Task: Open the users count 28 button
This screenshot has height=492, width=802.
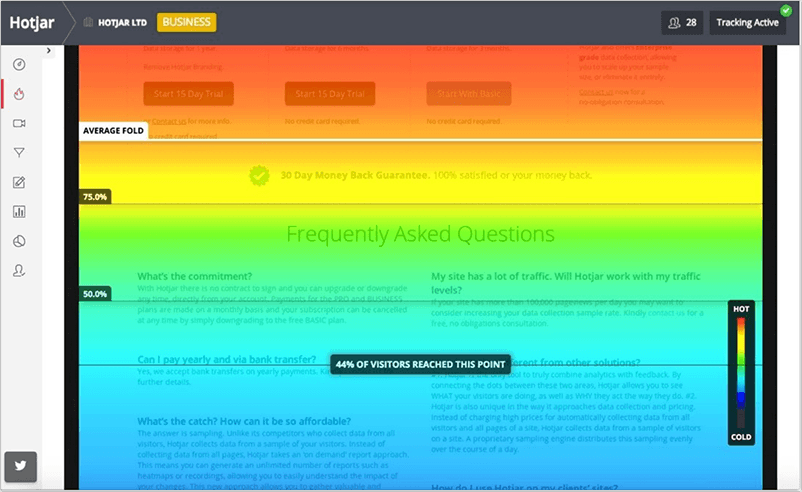Action: 682,23
